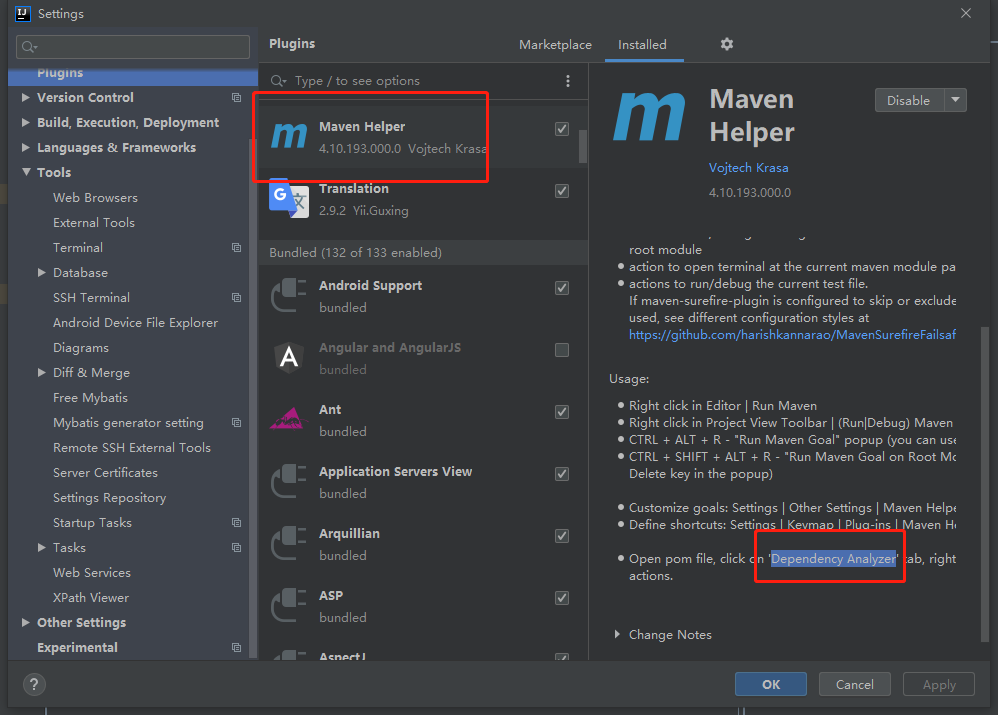Click the Arquillian plugin icon
Image resolution: width=998 pixels, height=715 pixels.
289,543
